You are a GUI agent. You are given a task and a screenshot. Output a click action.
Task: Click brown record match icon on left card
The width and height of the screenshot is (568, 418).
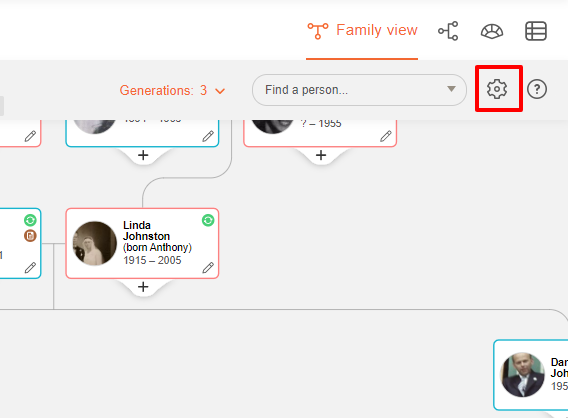30,236
